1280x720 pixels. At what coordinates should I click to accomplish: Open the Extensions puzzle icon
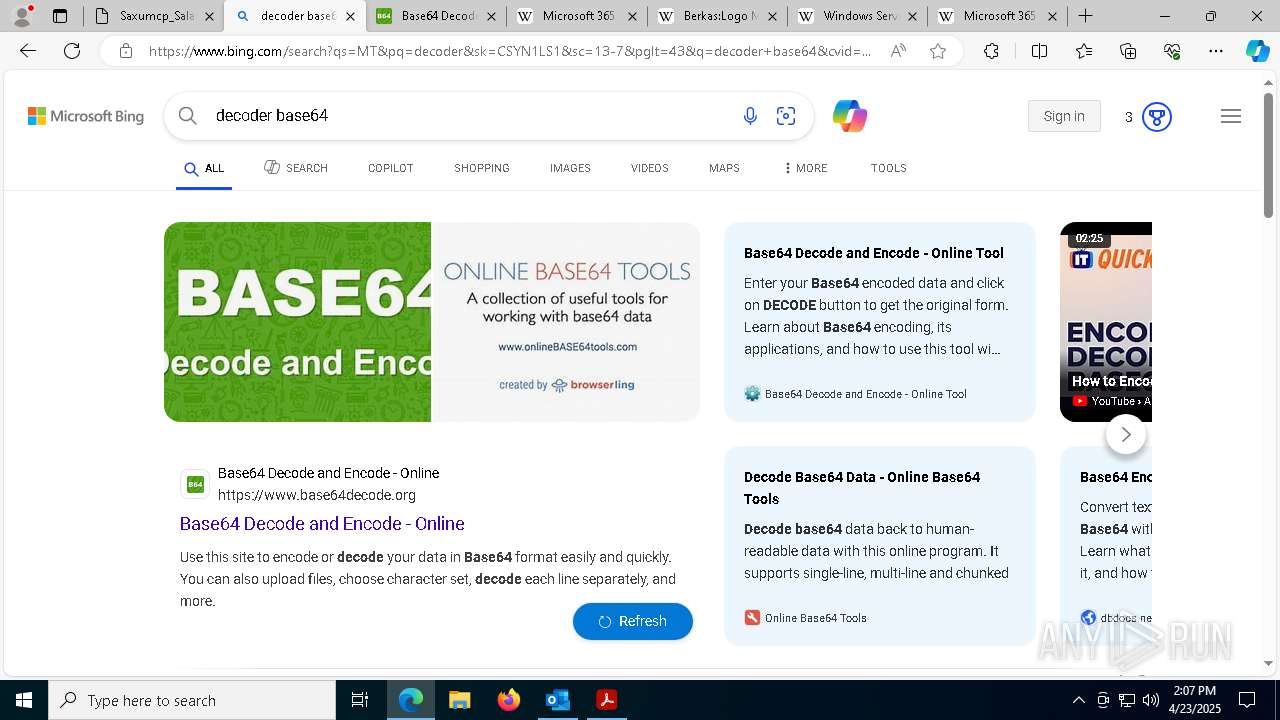(991, 51)
